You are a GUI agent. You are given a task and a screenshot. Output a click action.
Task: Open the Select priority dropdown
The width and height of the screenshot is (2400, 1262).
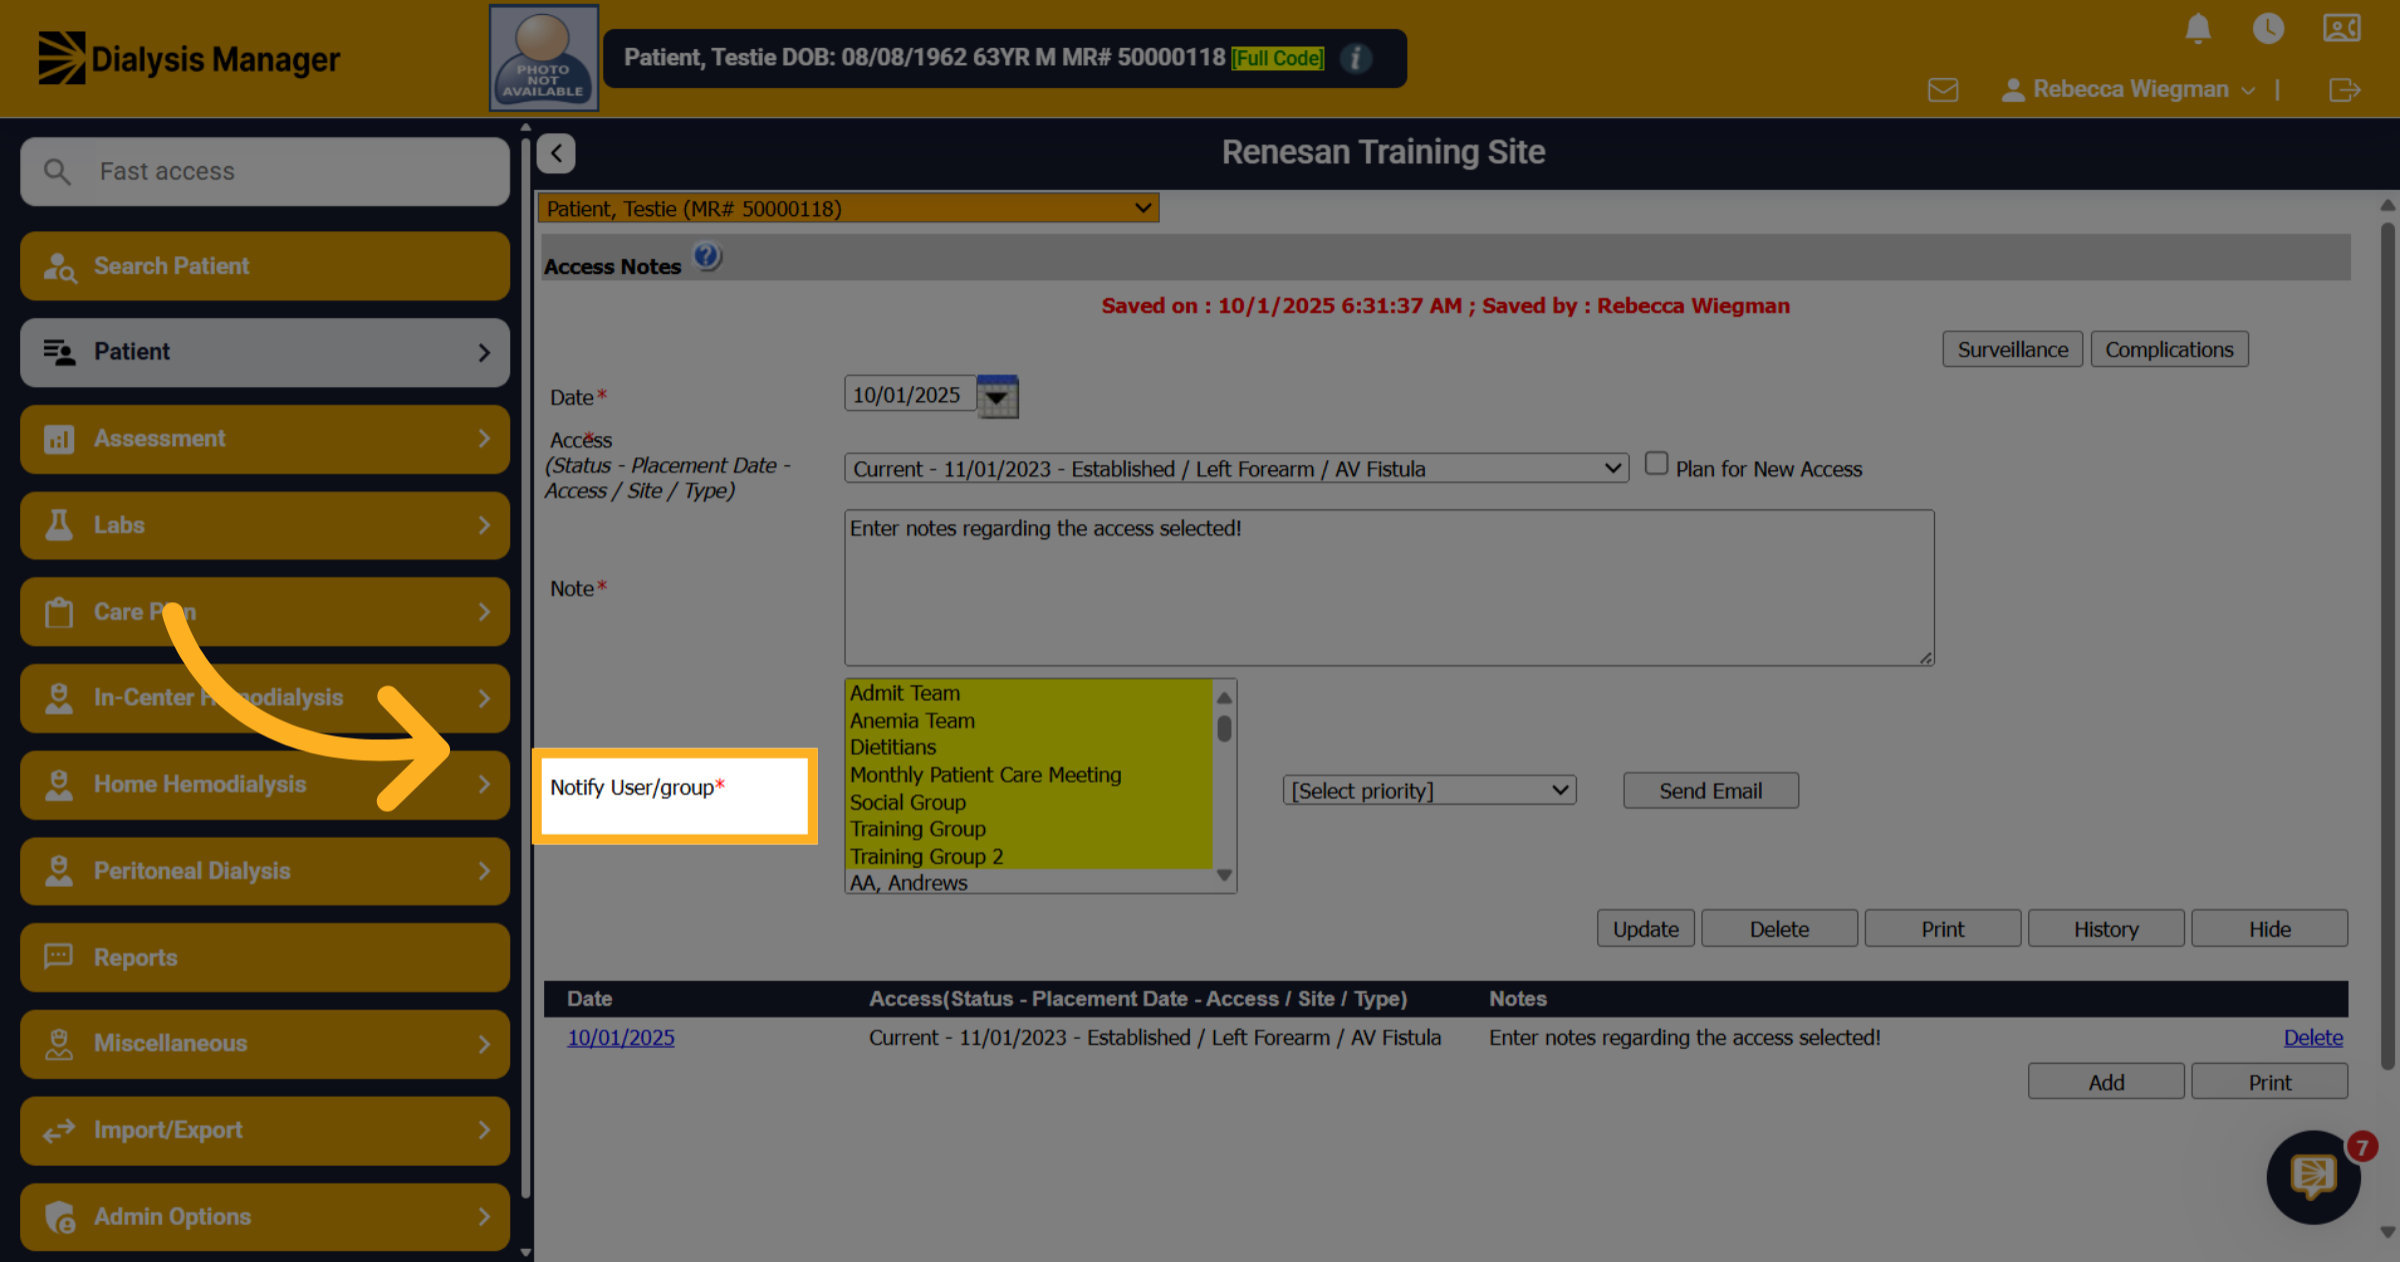[x=1429, y=790]
